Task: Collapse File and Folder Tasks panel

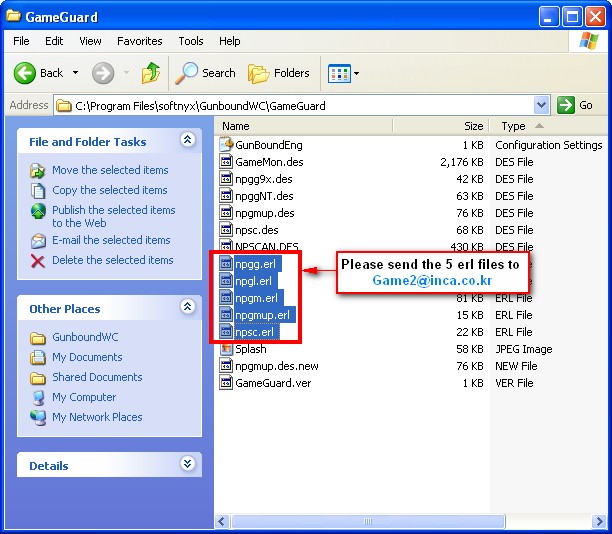Action: point(187,140)
